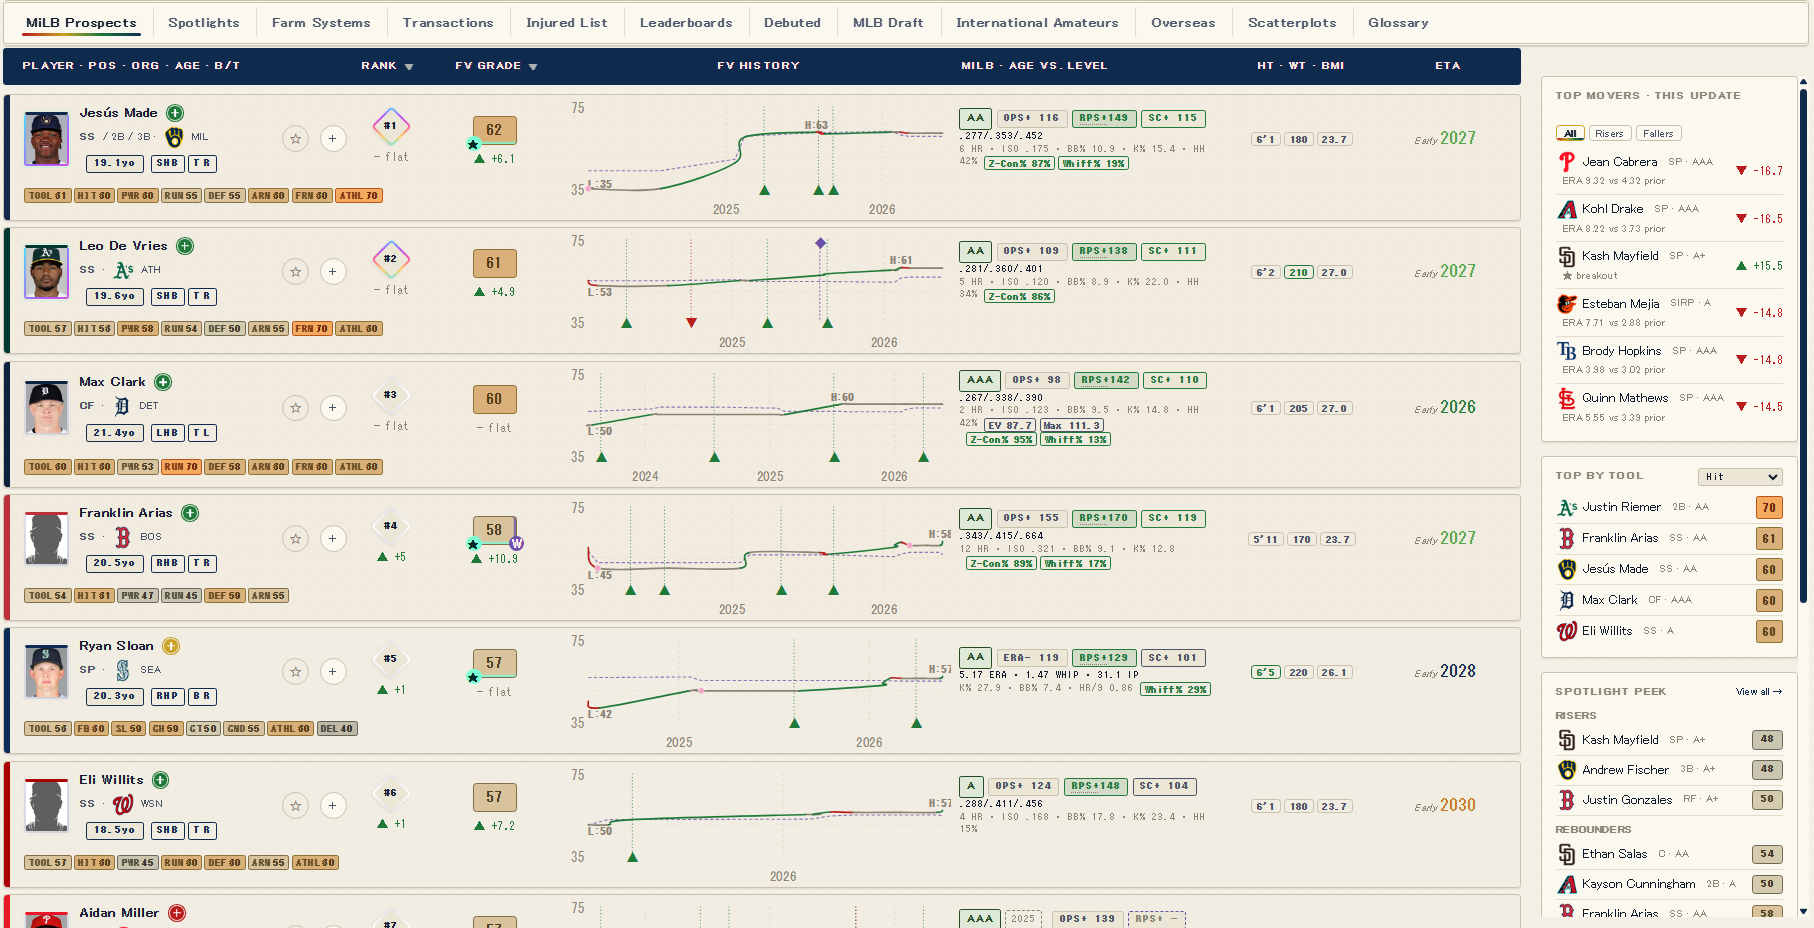This screenshot has height=928, width=1814.
Task: Toggle the Fallers filter
Action: (x=1658, y=134)
